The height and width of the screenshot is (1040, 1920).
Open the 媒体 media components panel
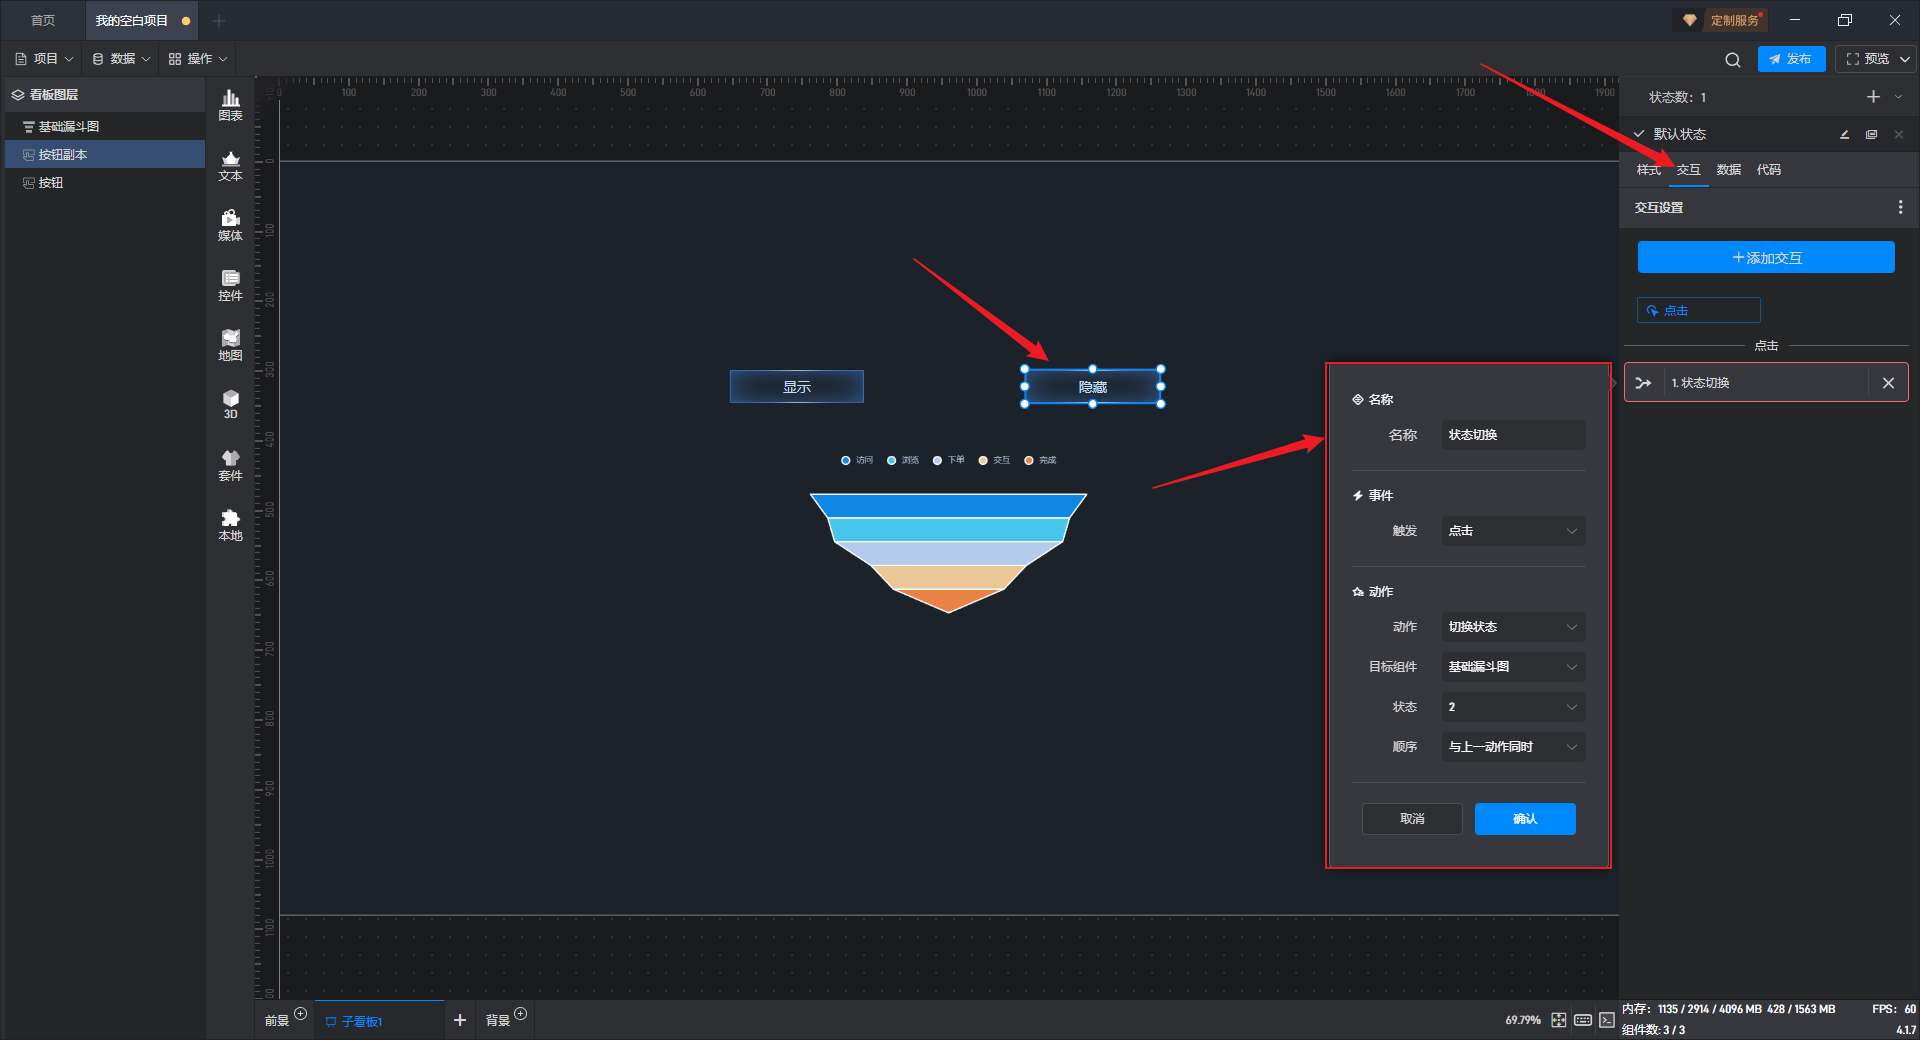230,224
